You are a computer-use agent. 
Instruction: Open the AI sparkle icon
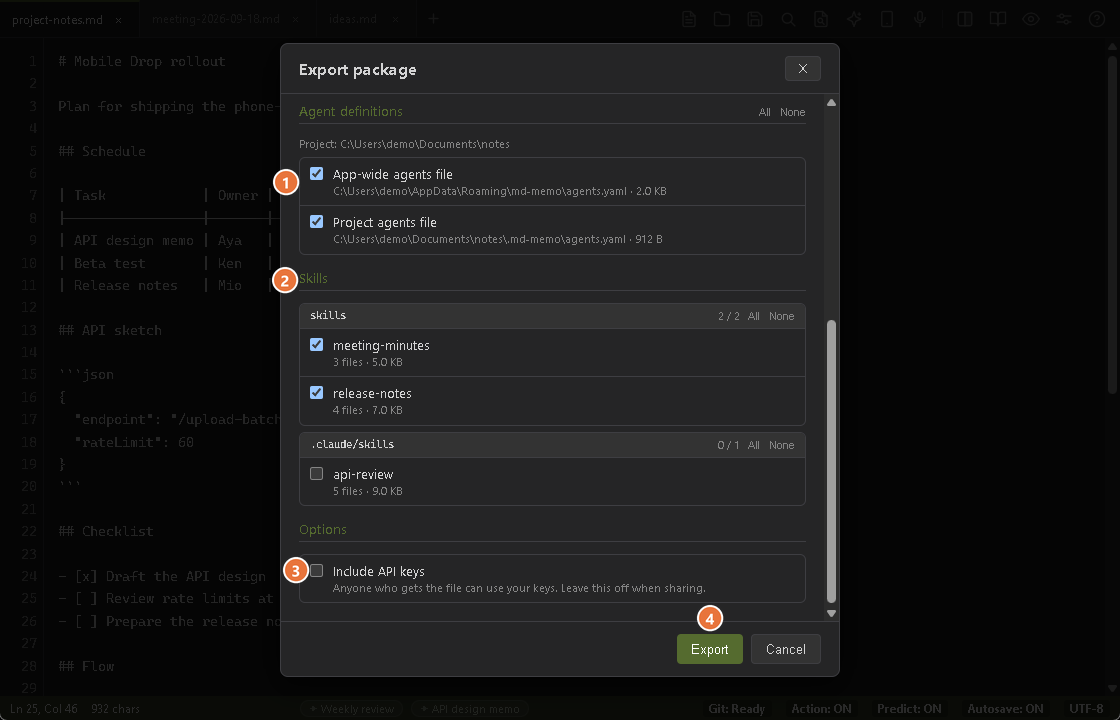pos(854,19)
